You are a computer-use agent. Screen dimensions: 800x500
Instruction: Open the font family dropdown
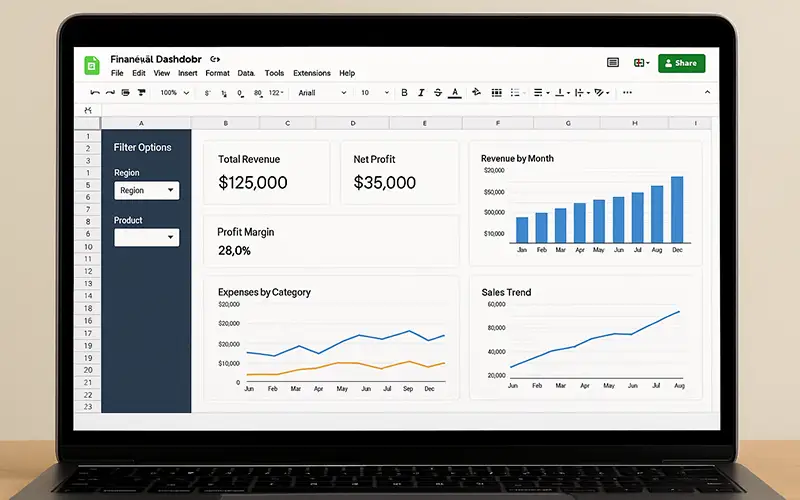321,93
